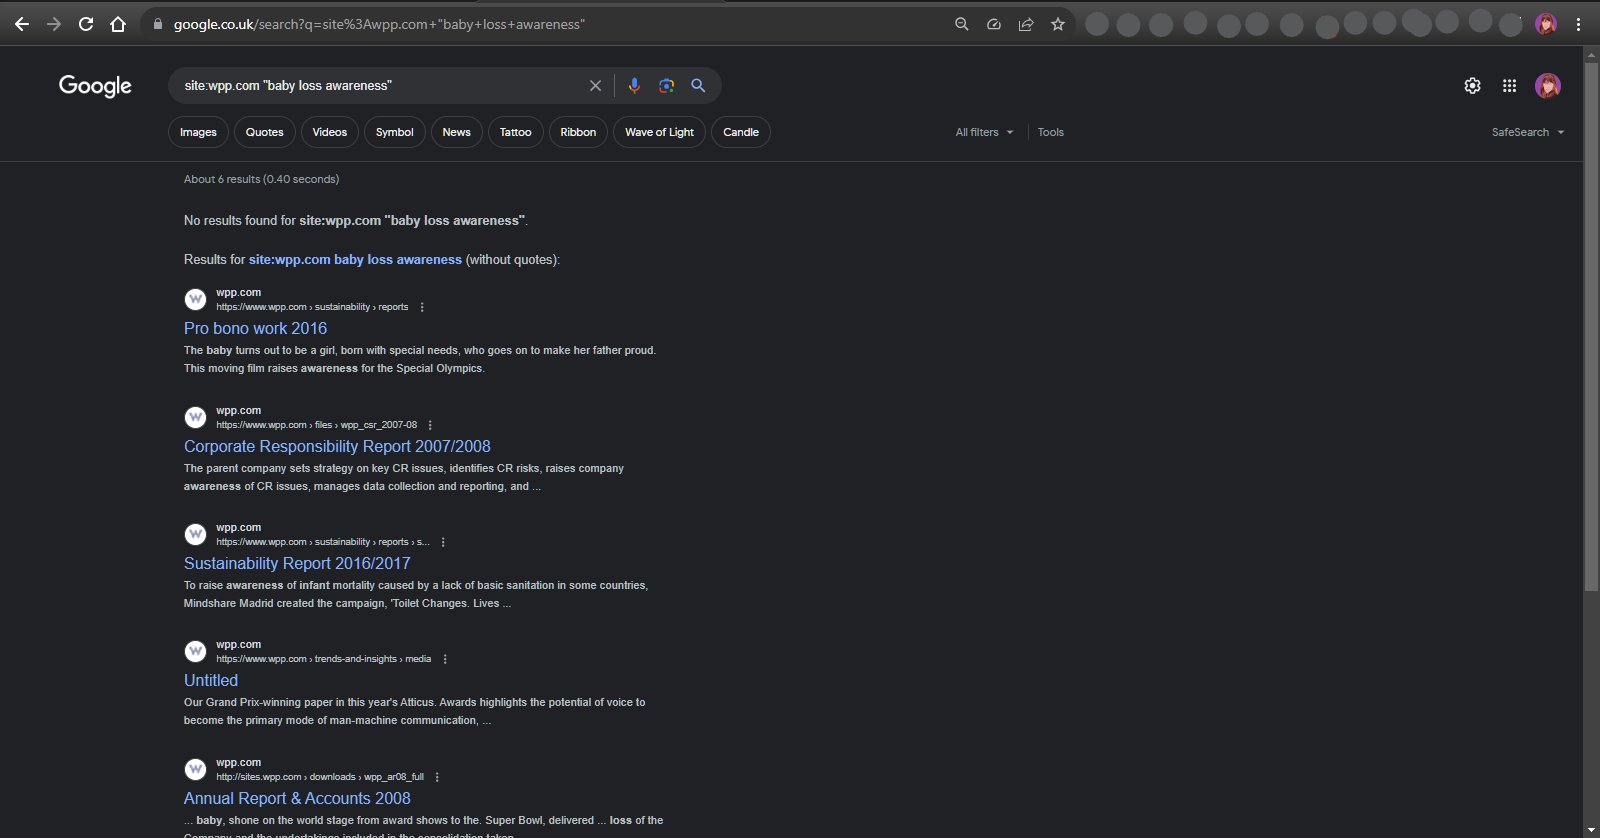Click the unquoted search suggestion link
Screen dimensions: 1600x838
(x=355, y=259)
